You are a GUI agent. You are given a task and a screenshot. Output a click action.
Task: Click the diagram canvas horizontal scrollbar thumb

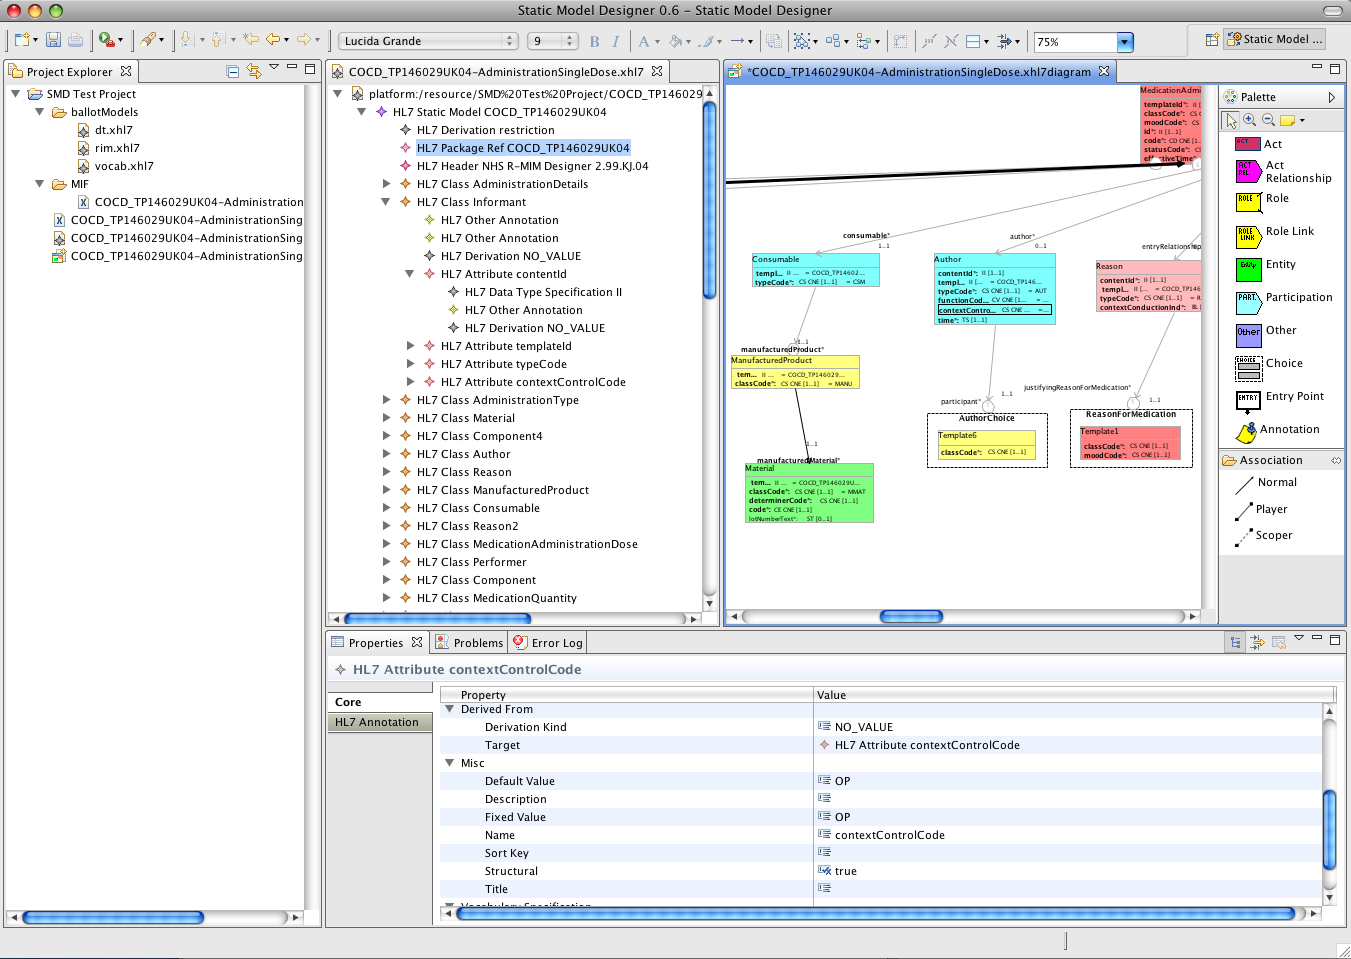click(x=910, y=617)
